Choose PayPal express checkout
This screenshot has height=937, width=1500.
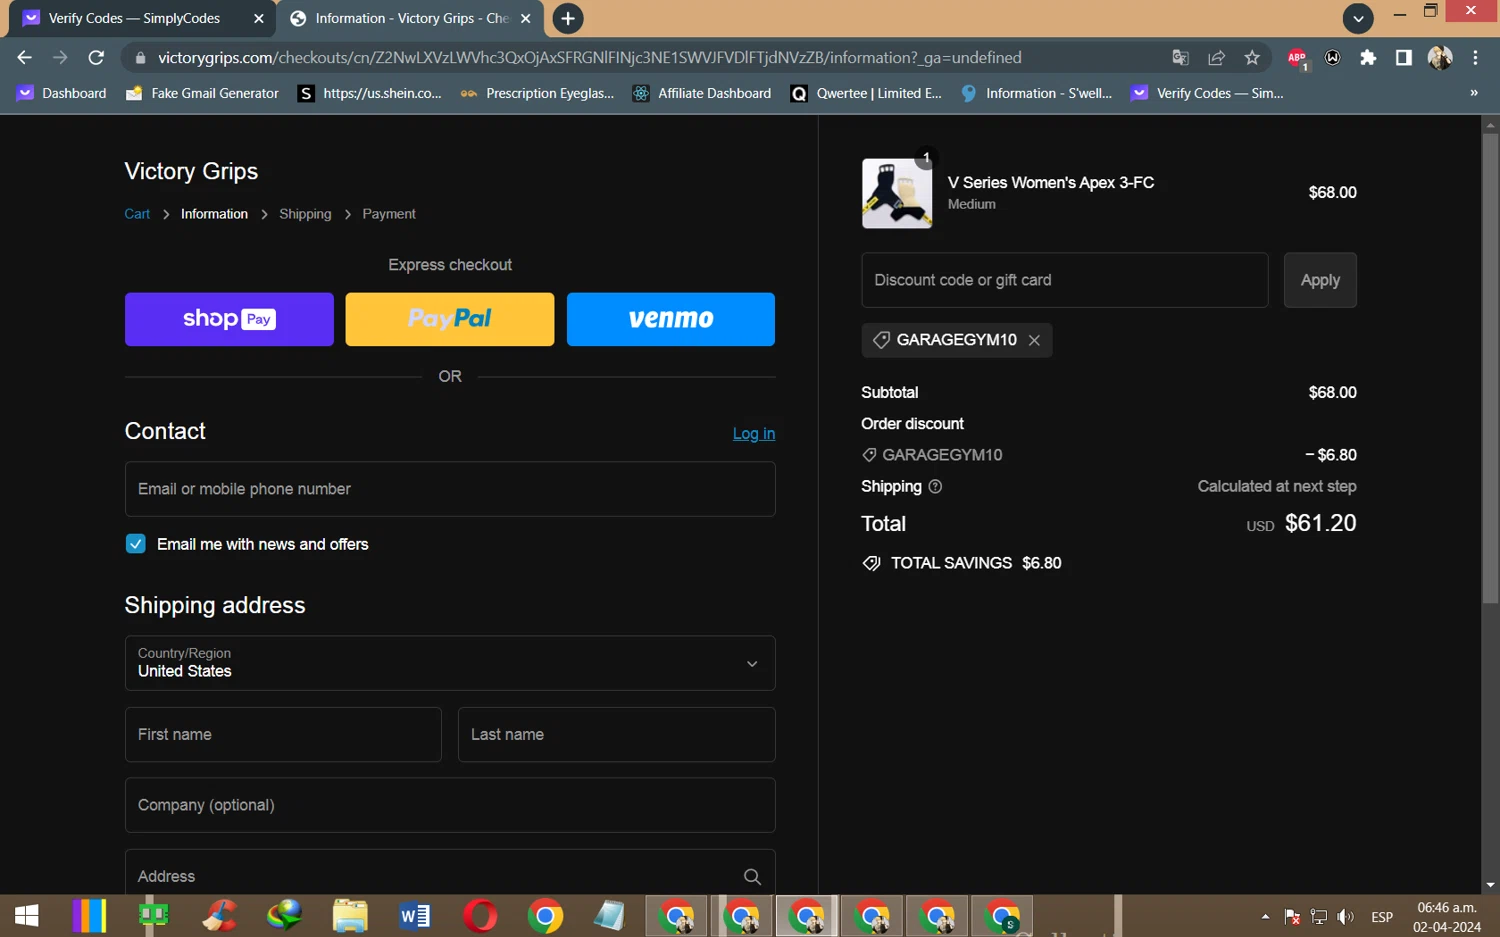(x=450, y=319)
